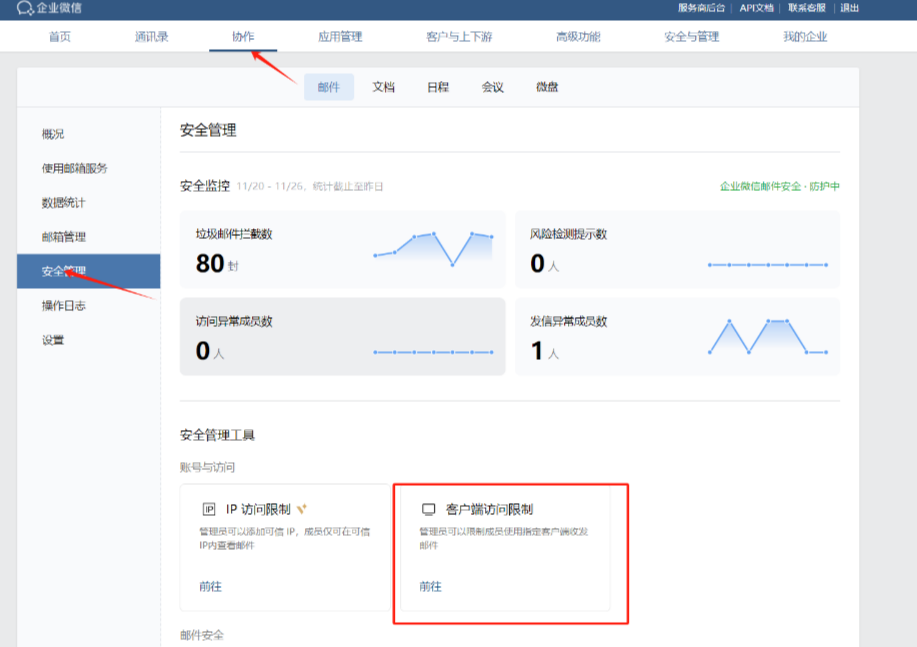Switch to the 日程 tab
Viewport: 917px width, 647px height.
(438, 87)
